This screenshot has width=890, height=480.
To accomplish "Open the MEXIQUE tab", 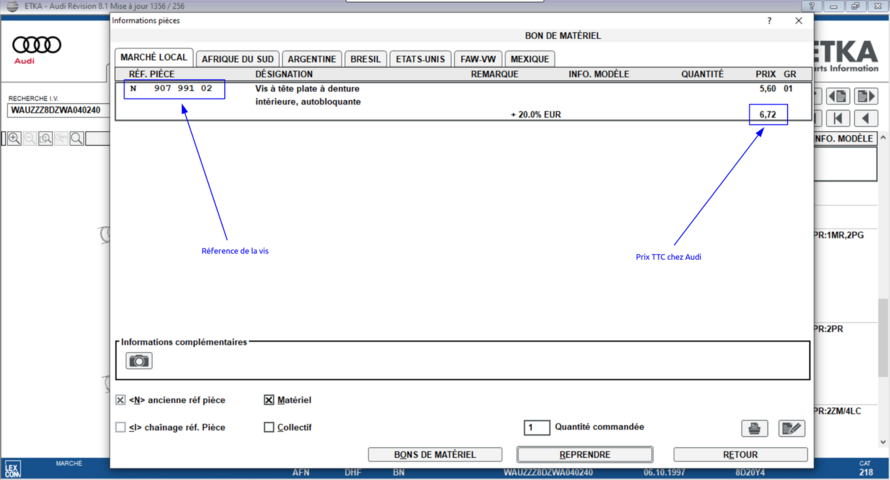I will [530, 59].
